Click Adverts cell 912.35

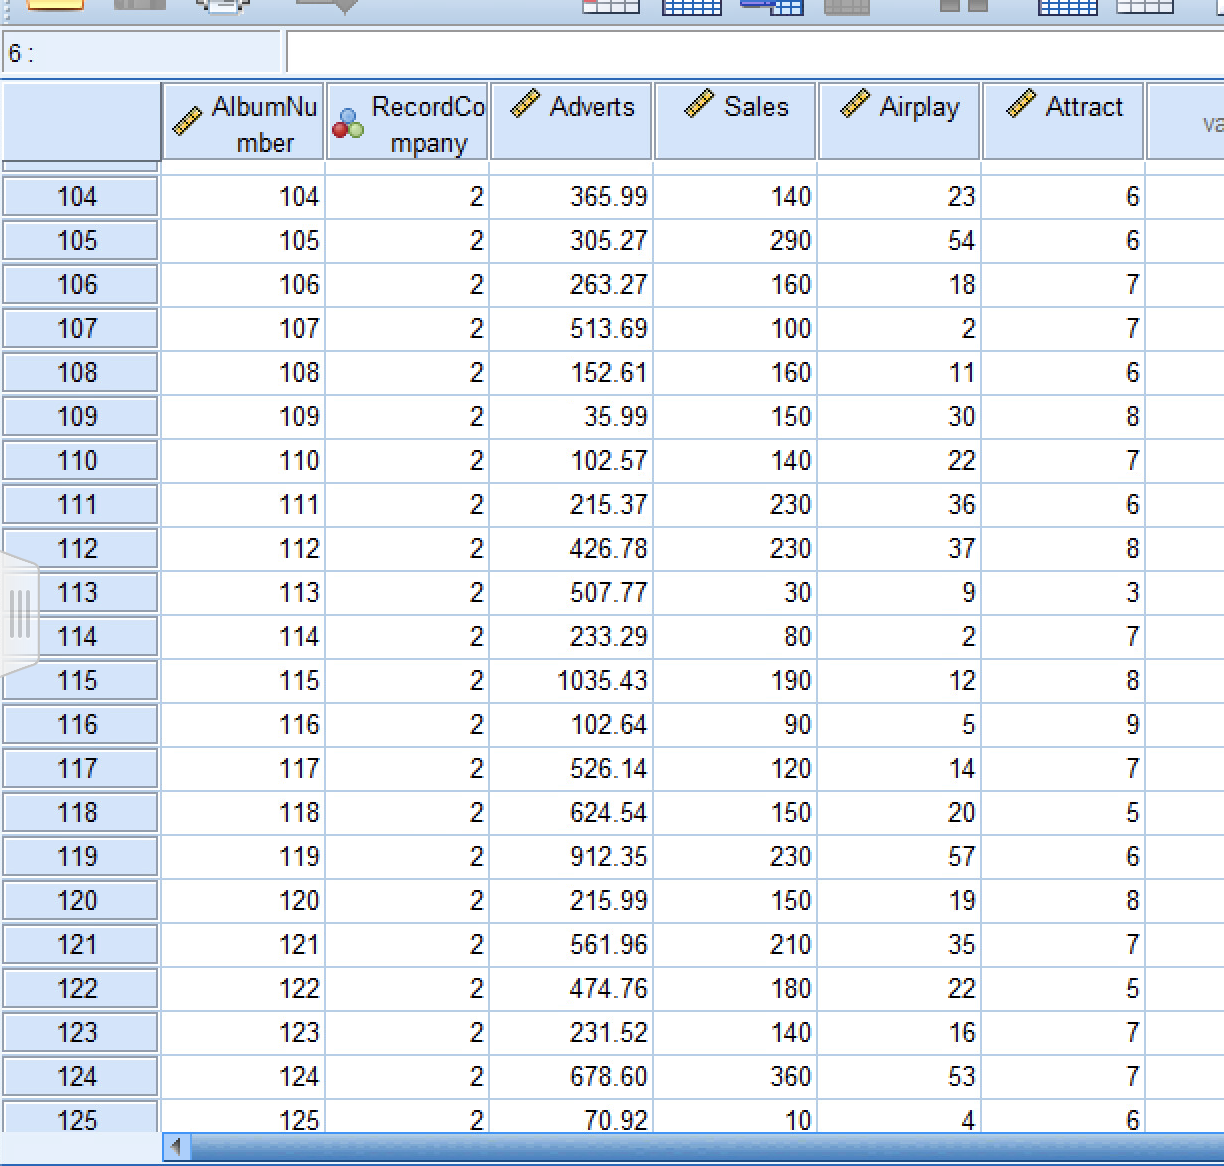point(571,856)
